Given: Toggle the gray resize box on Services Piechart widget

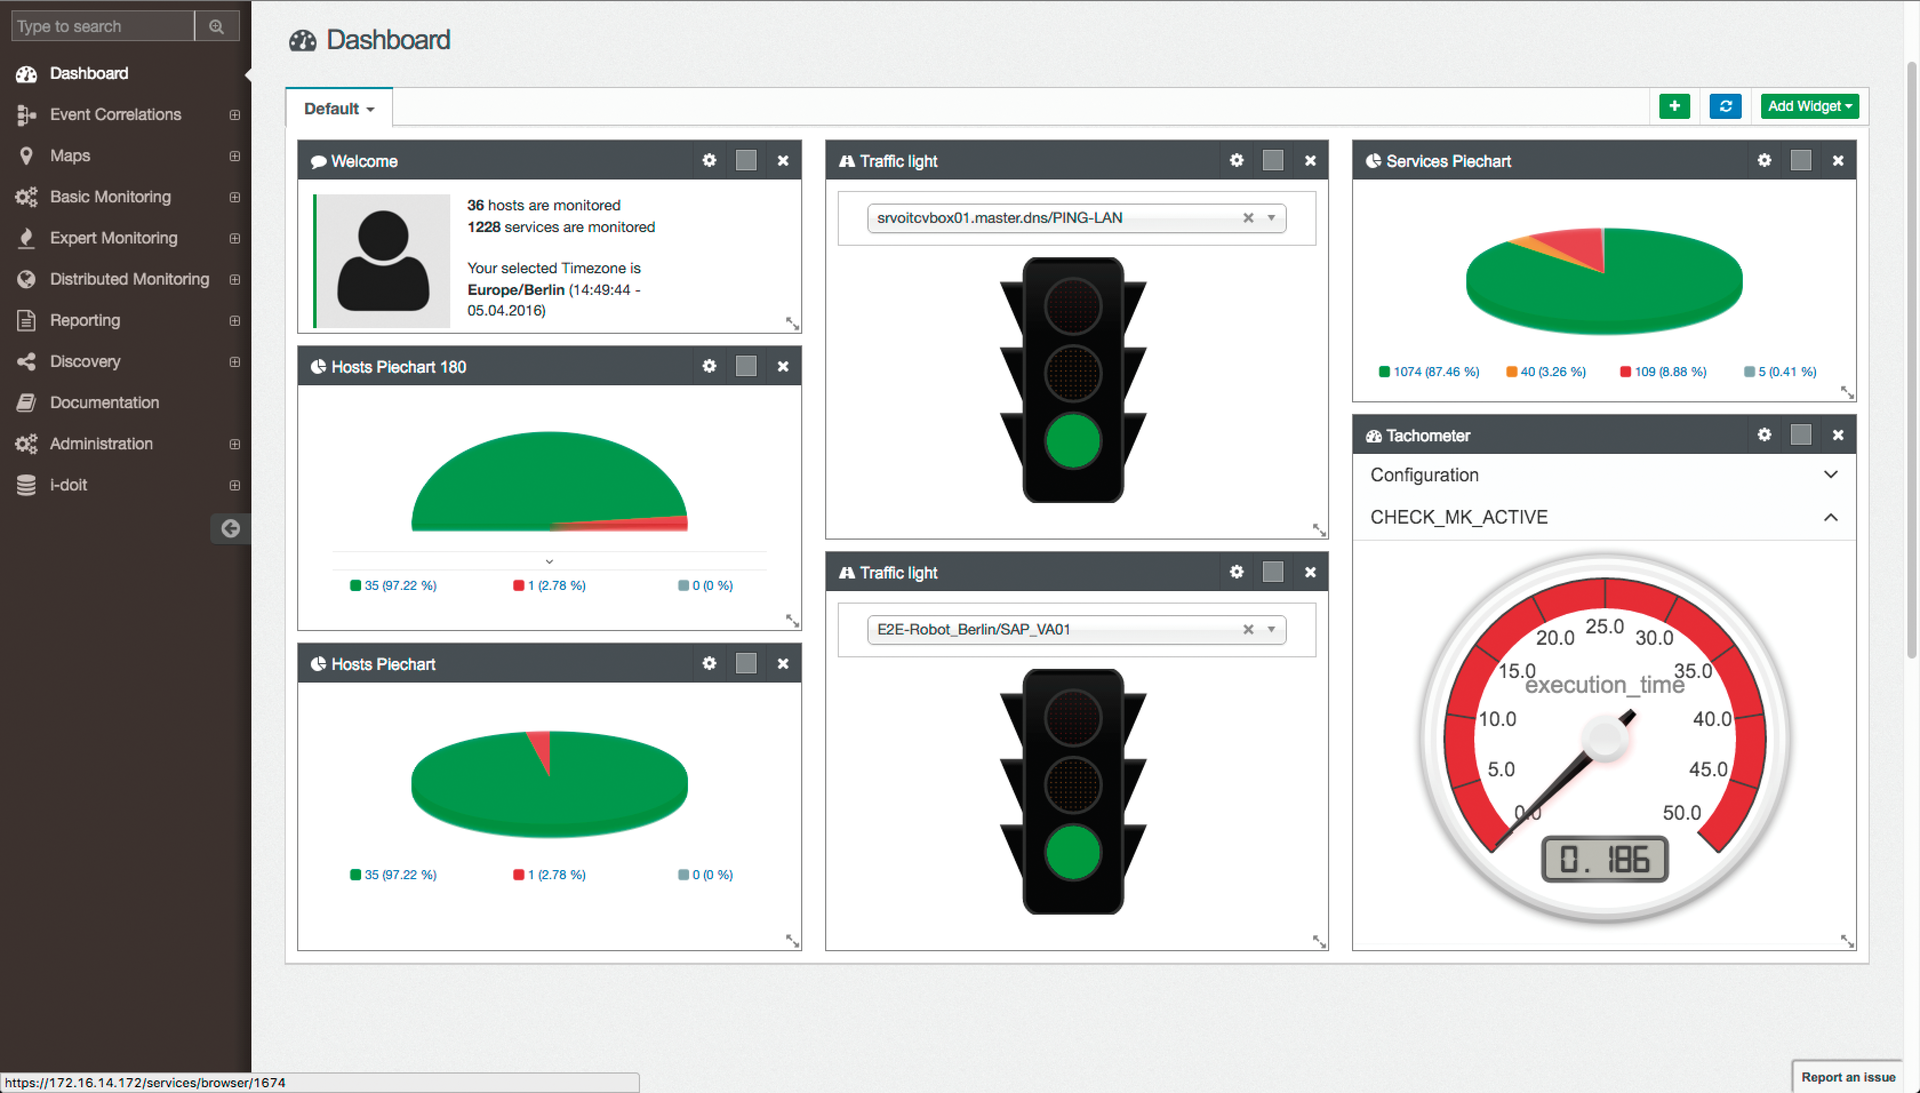Looking at the screenshot, I should tap(1800, 160).
